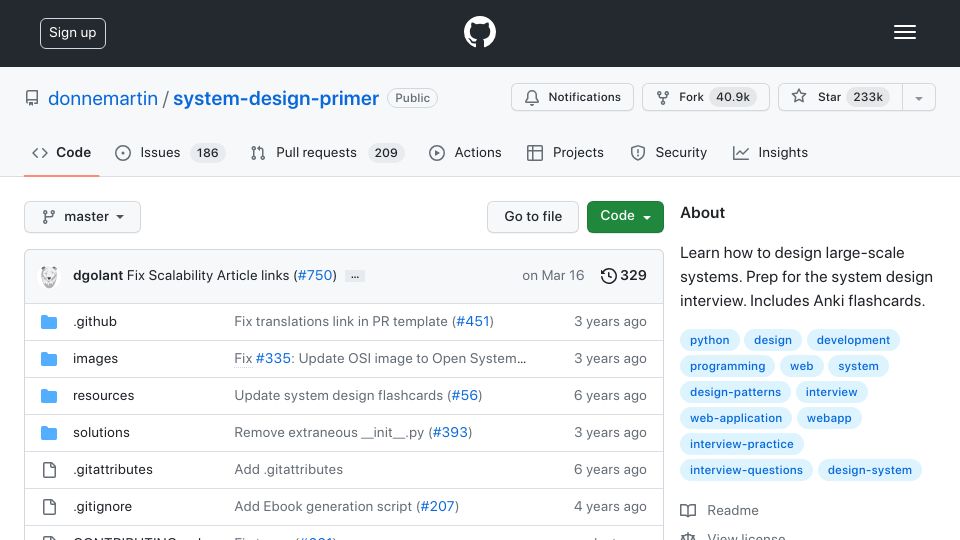Click the programming topic tag
The image size is (960, 540).
[727, 366]
